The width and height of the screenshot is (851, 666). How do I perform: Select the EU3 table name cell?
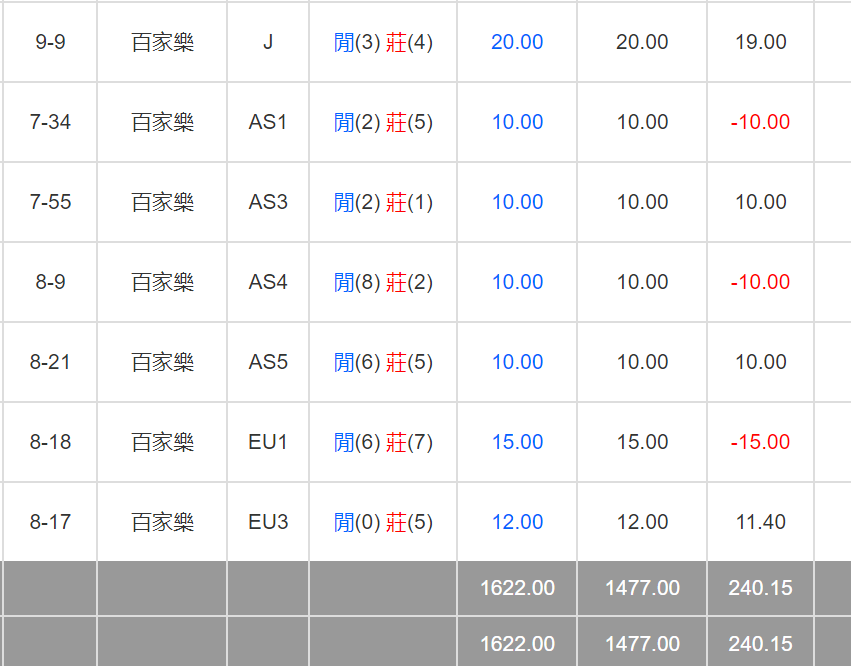point(268,522)
